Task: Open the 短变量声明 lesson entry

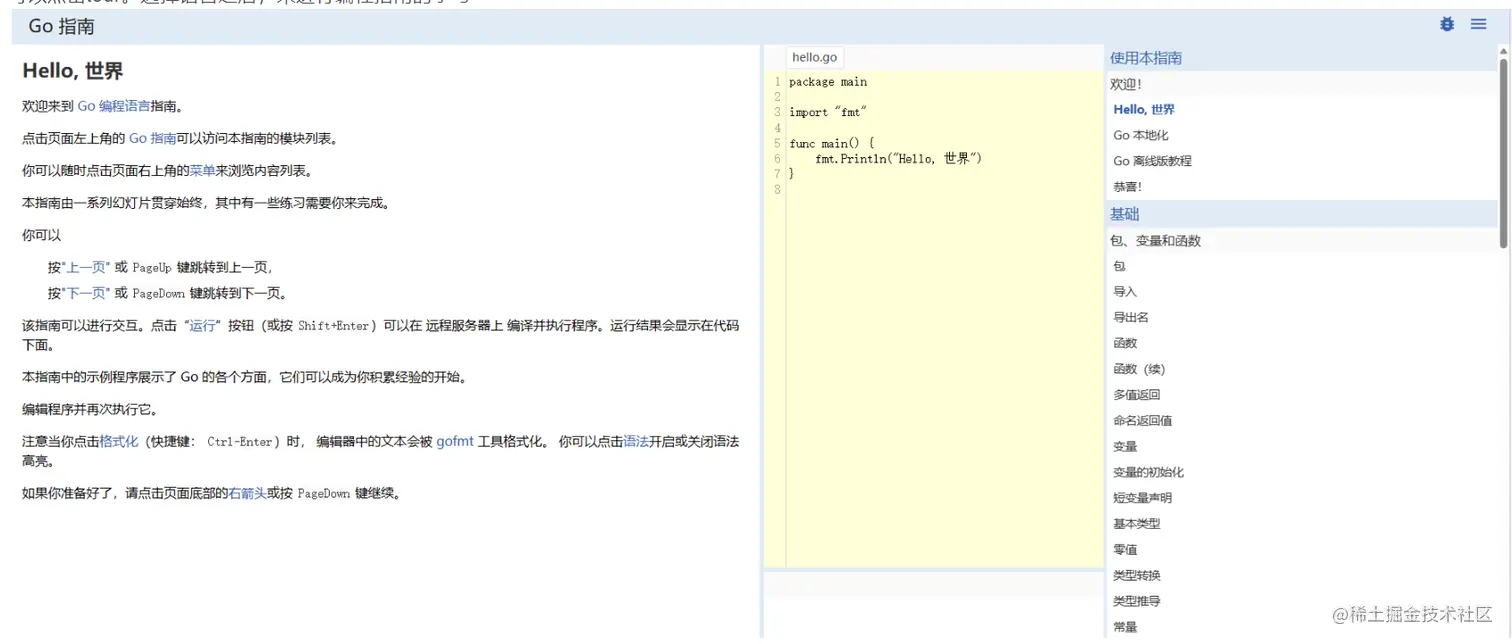Action: tap(1143, 498)
